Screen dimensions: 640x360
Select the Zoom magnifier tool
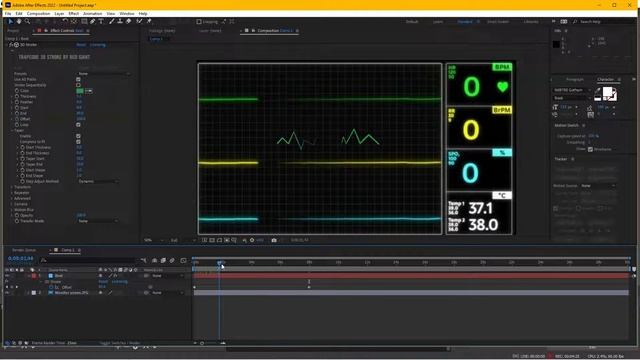[27, 21]
